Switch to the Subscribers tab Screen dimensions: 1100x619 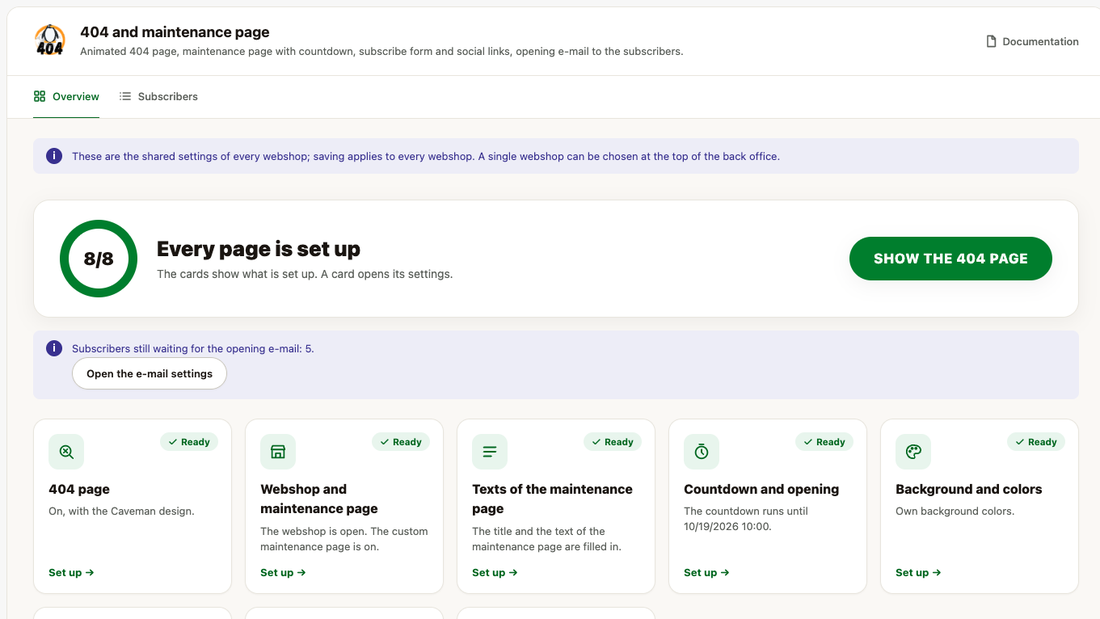[159, 96]
